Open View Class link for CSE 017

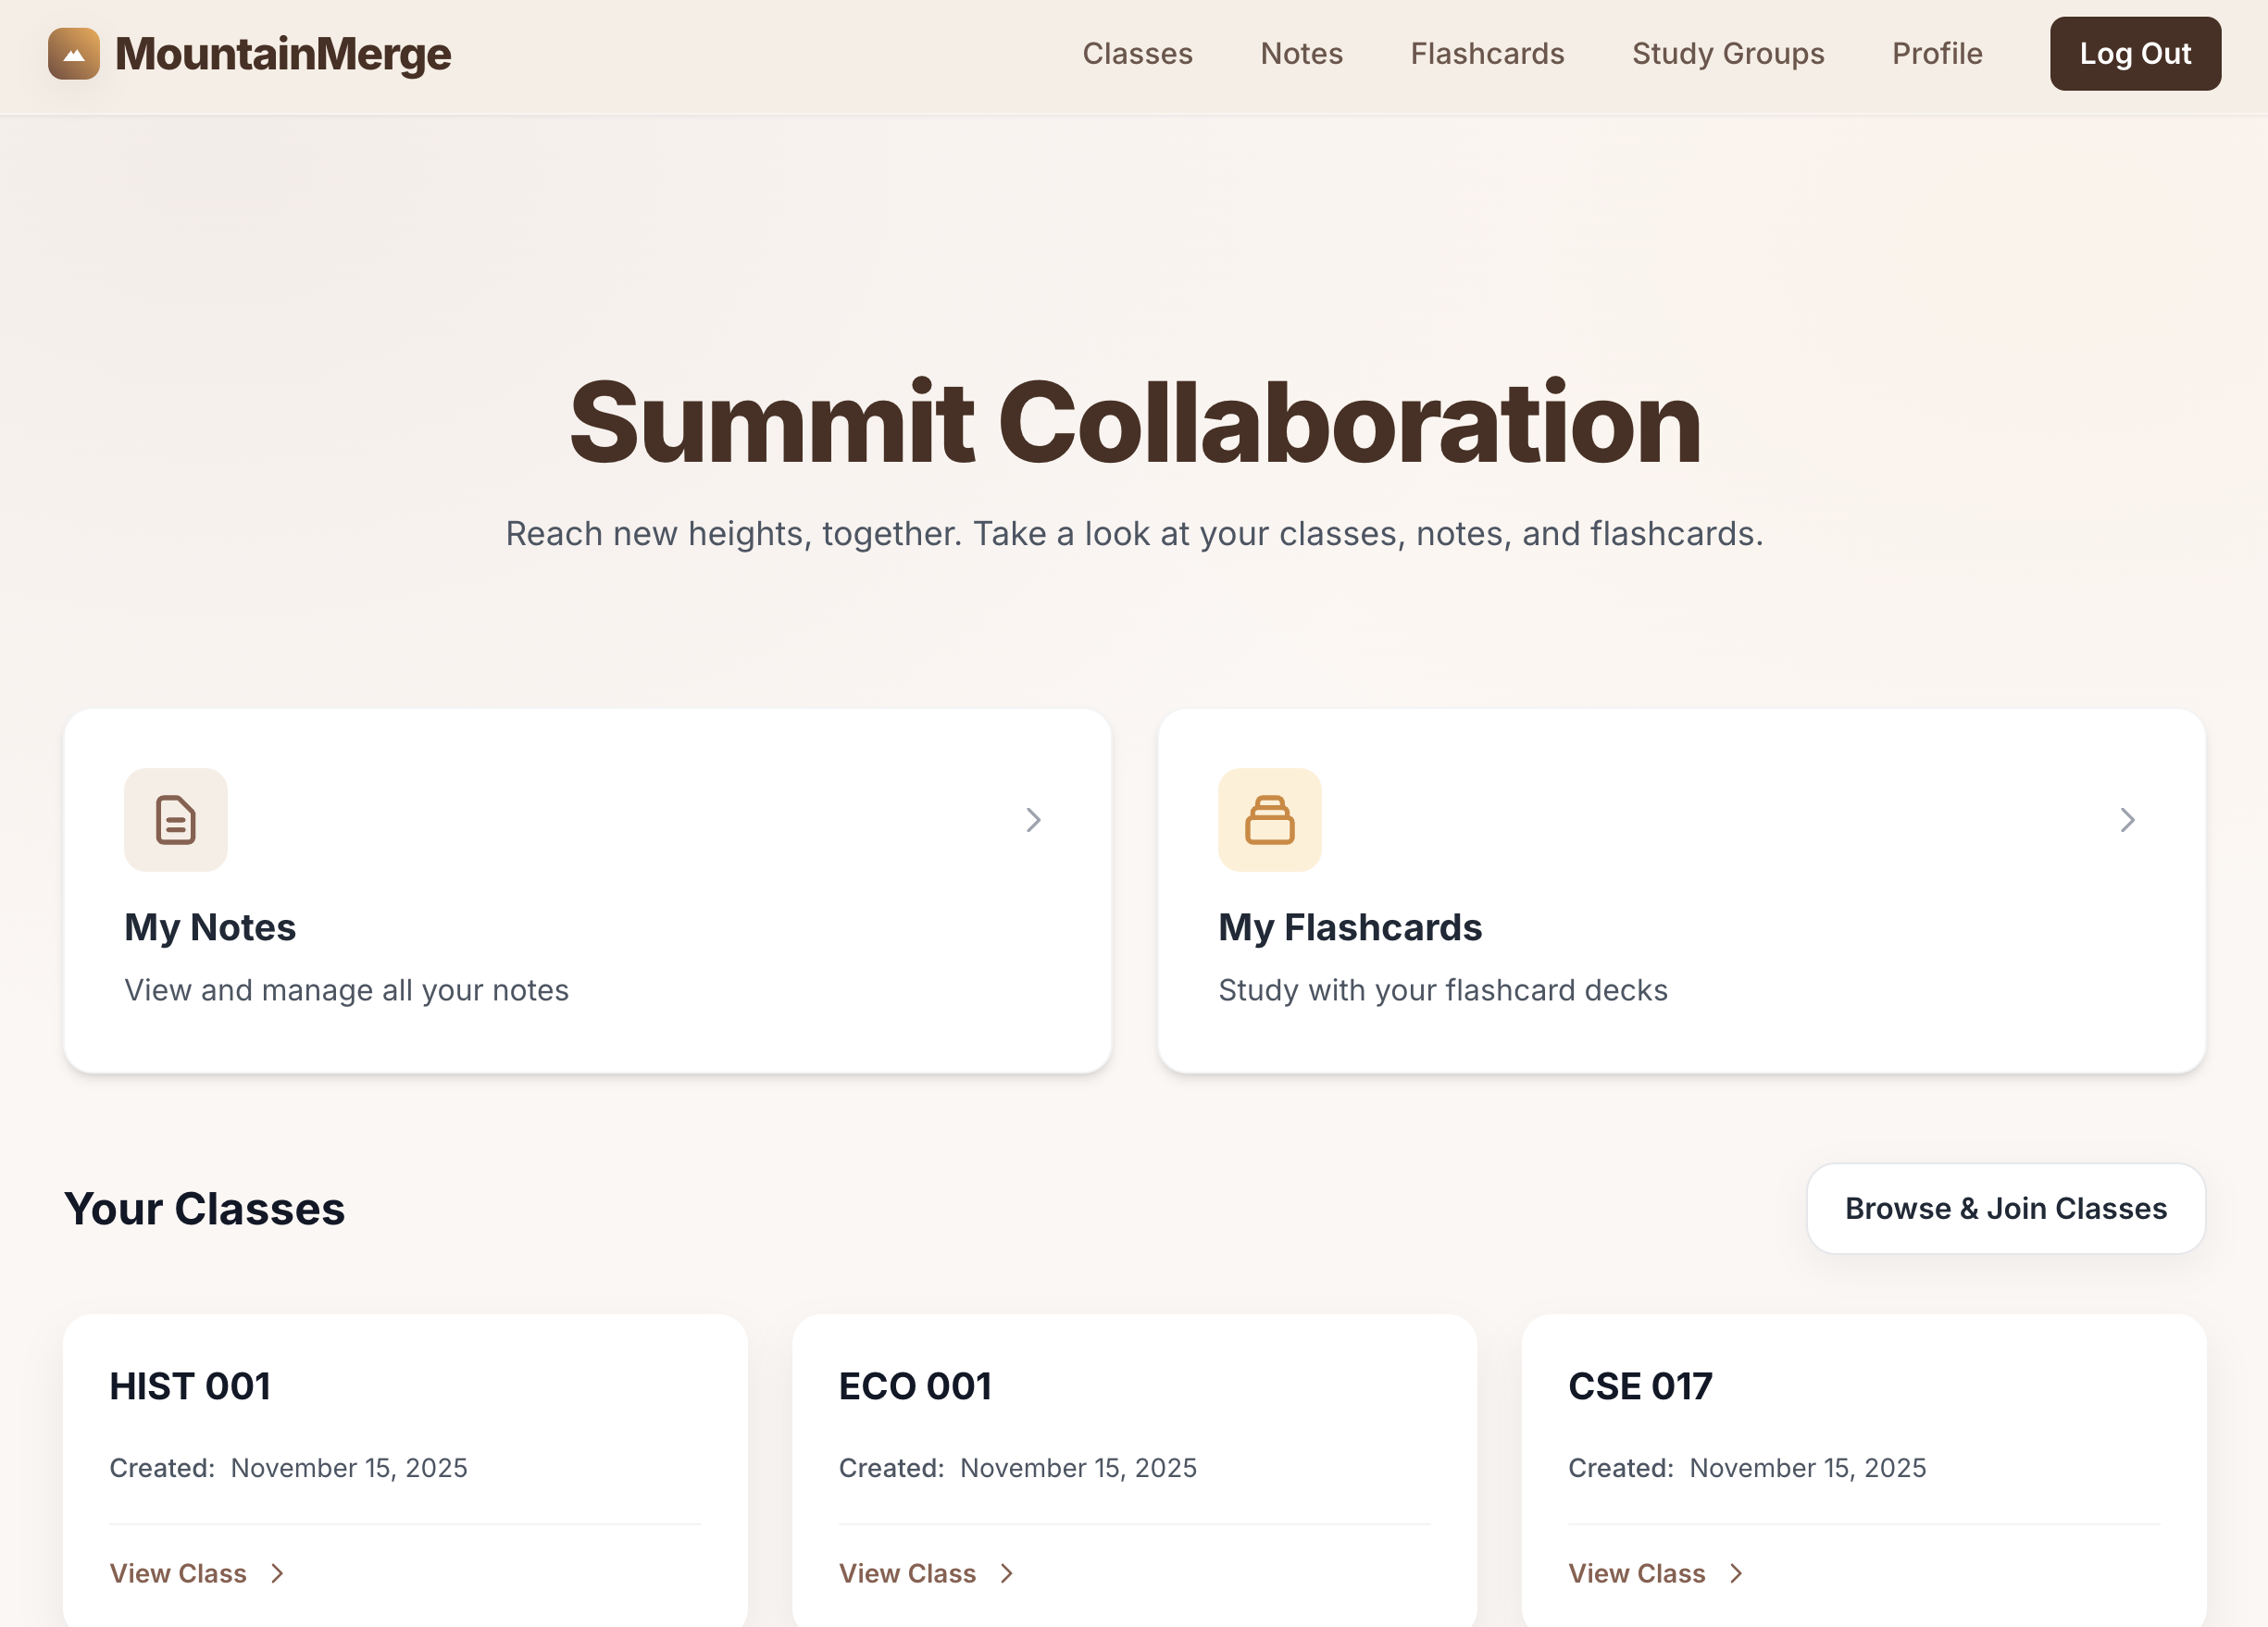tap(1636, 1573)
